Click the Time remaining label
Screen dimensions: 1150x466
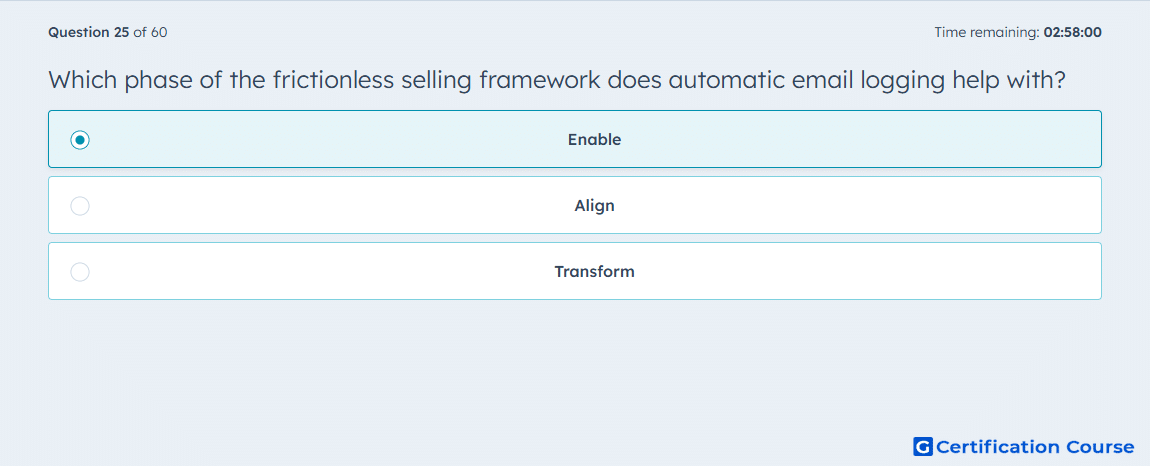point(987,32)
